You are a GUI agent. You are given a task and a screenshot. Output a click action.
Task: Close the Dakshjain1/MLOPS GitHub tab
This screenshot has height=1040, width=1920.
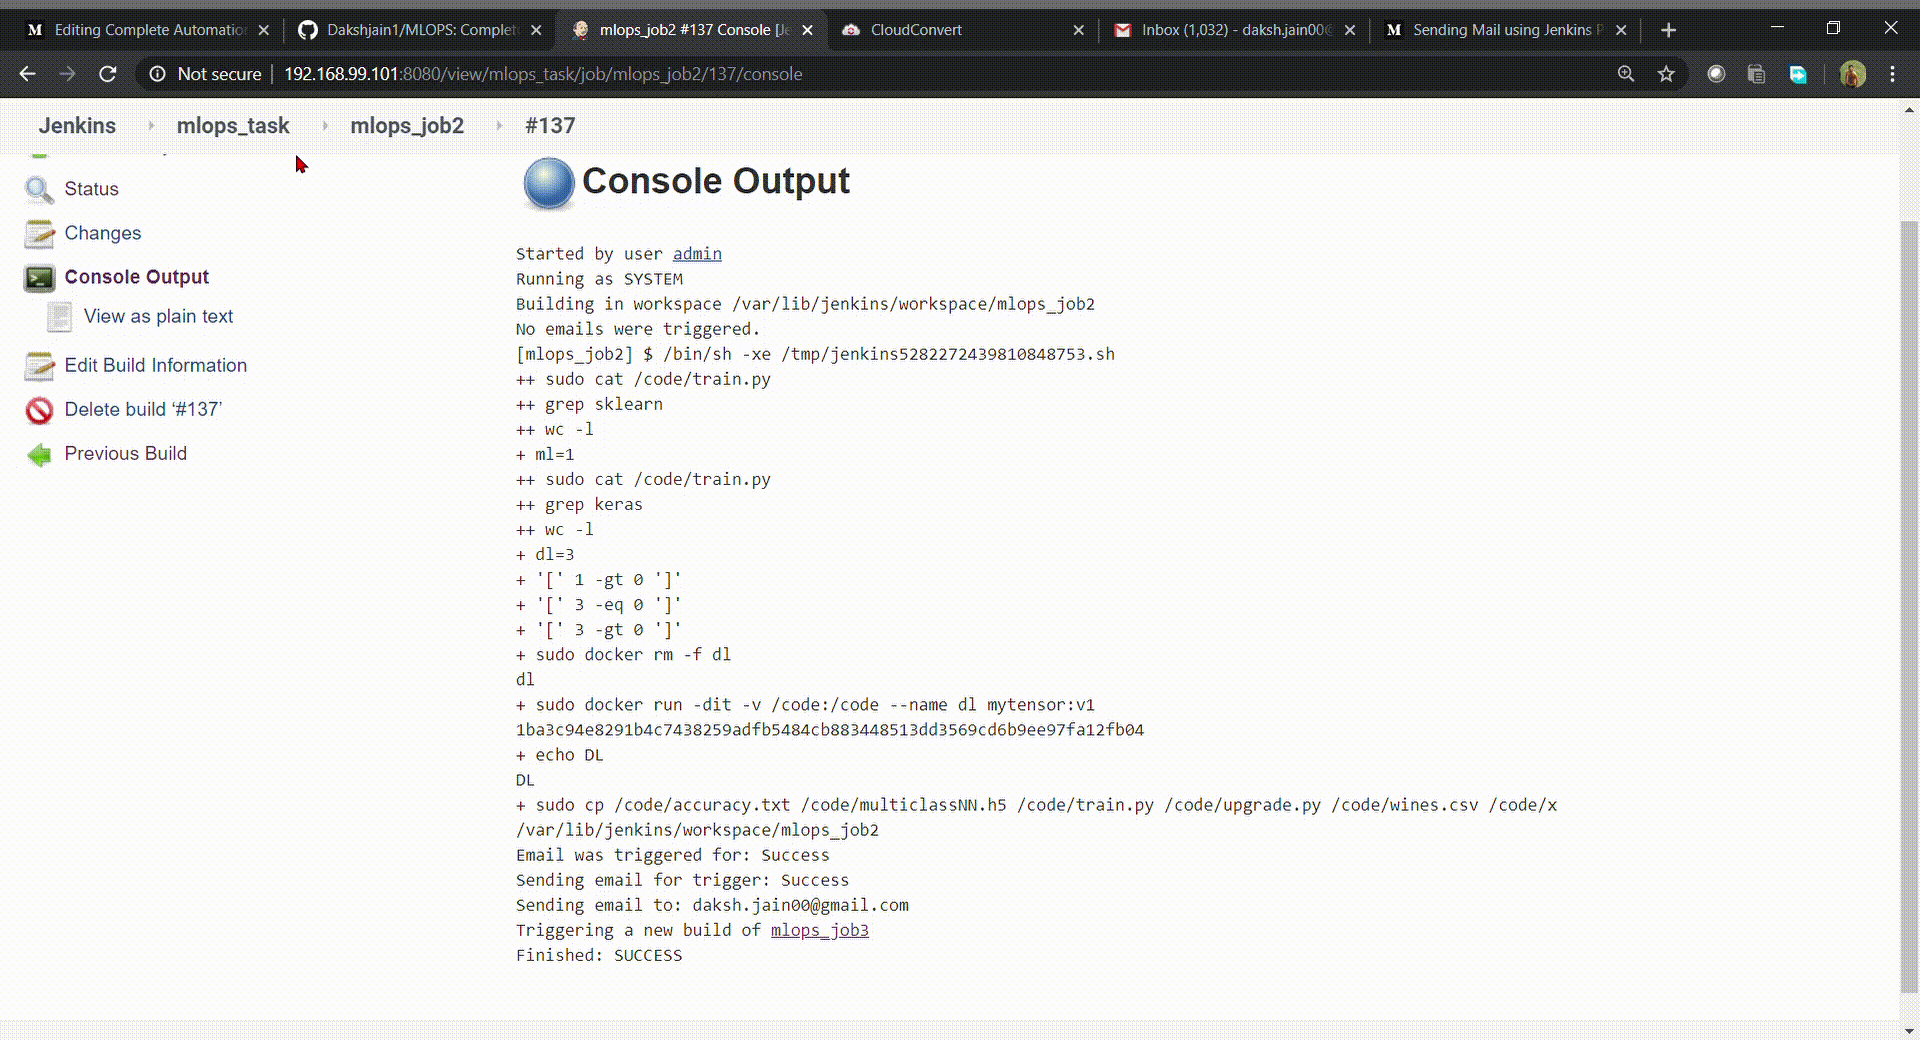pos(536,30)
